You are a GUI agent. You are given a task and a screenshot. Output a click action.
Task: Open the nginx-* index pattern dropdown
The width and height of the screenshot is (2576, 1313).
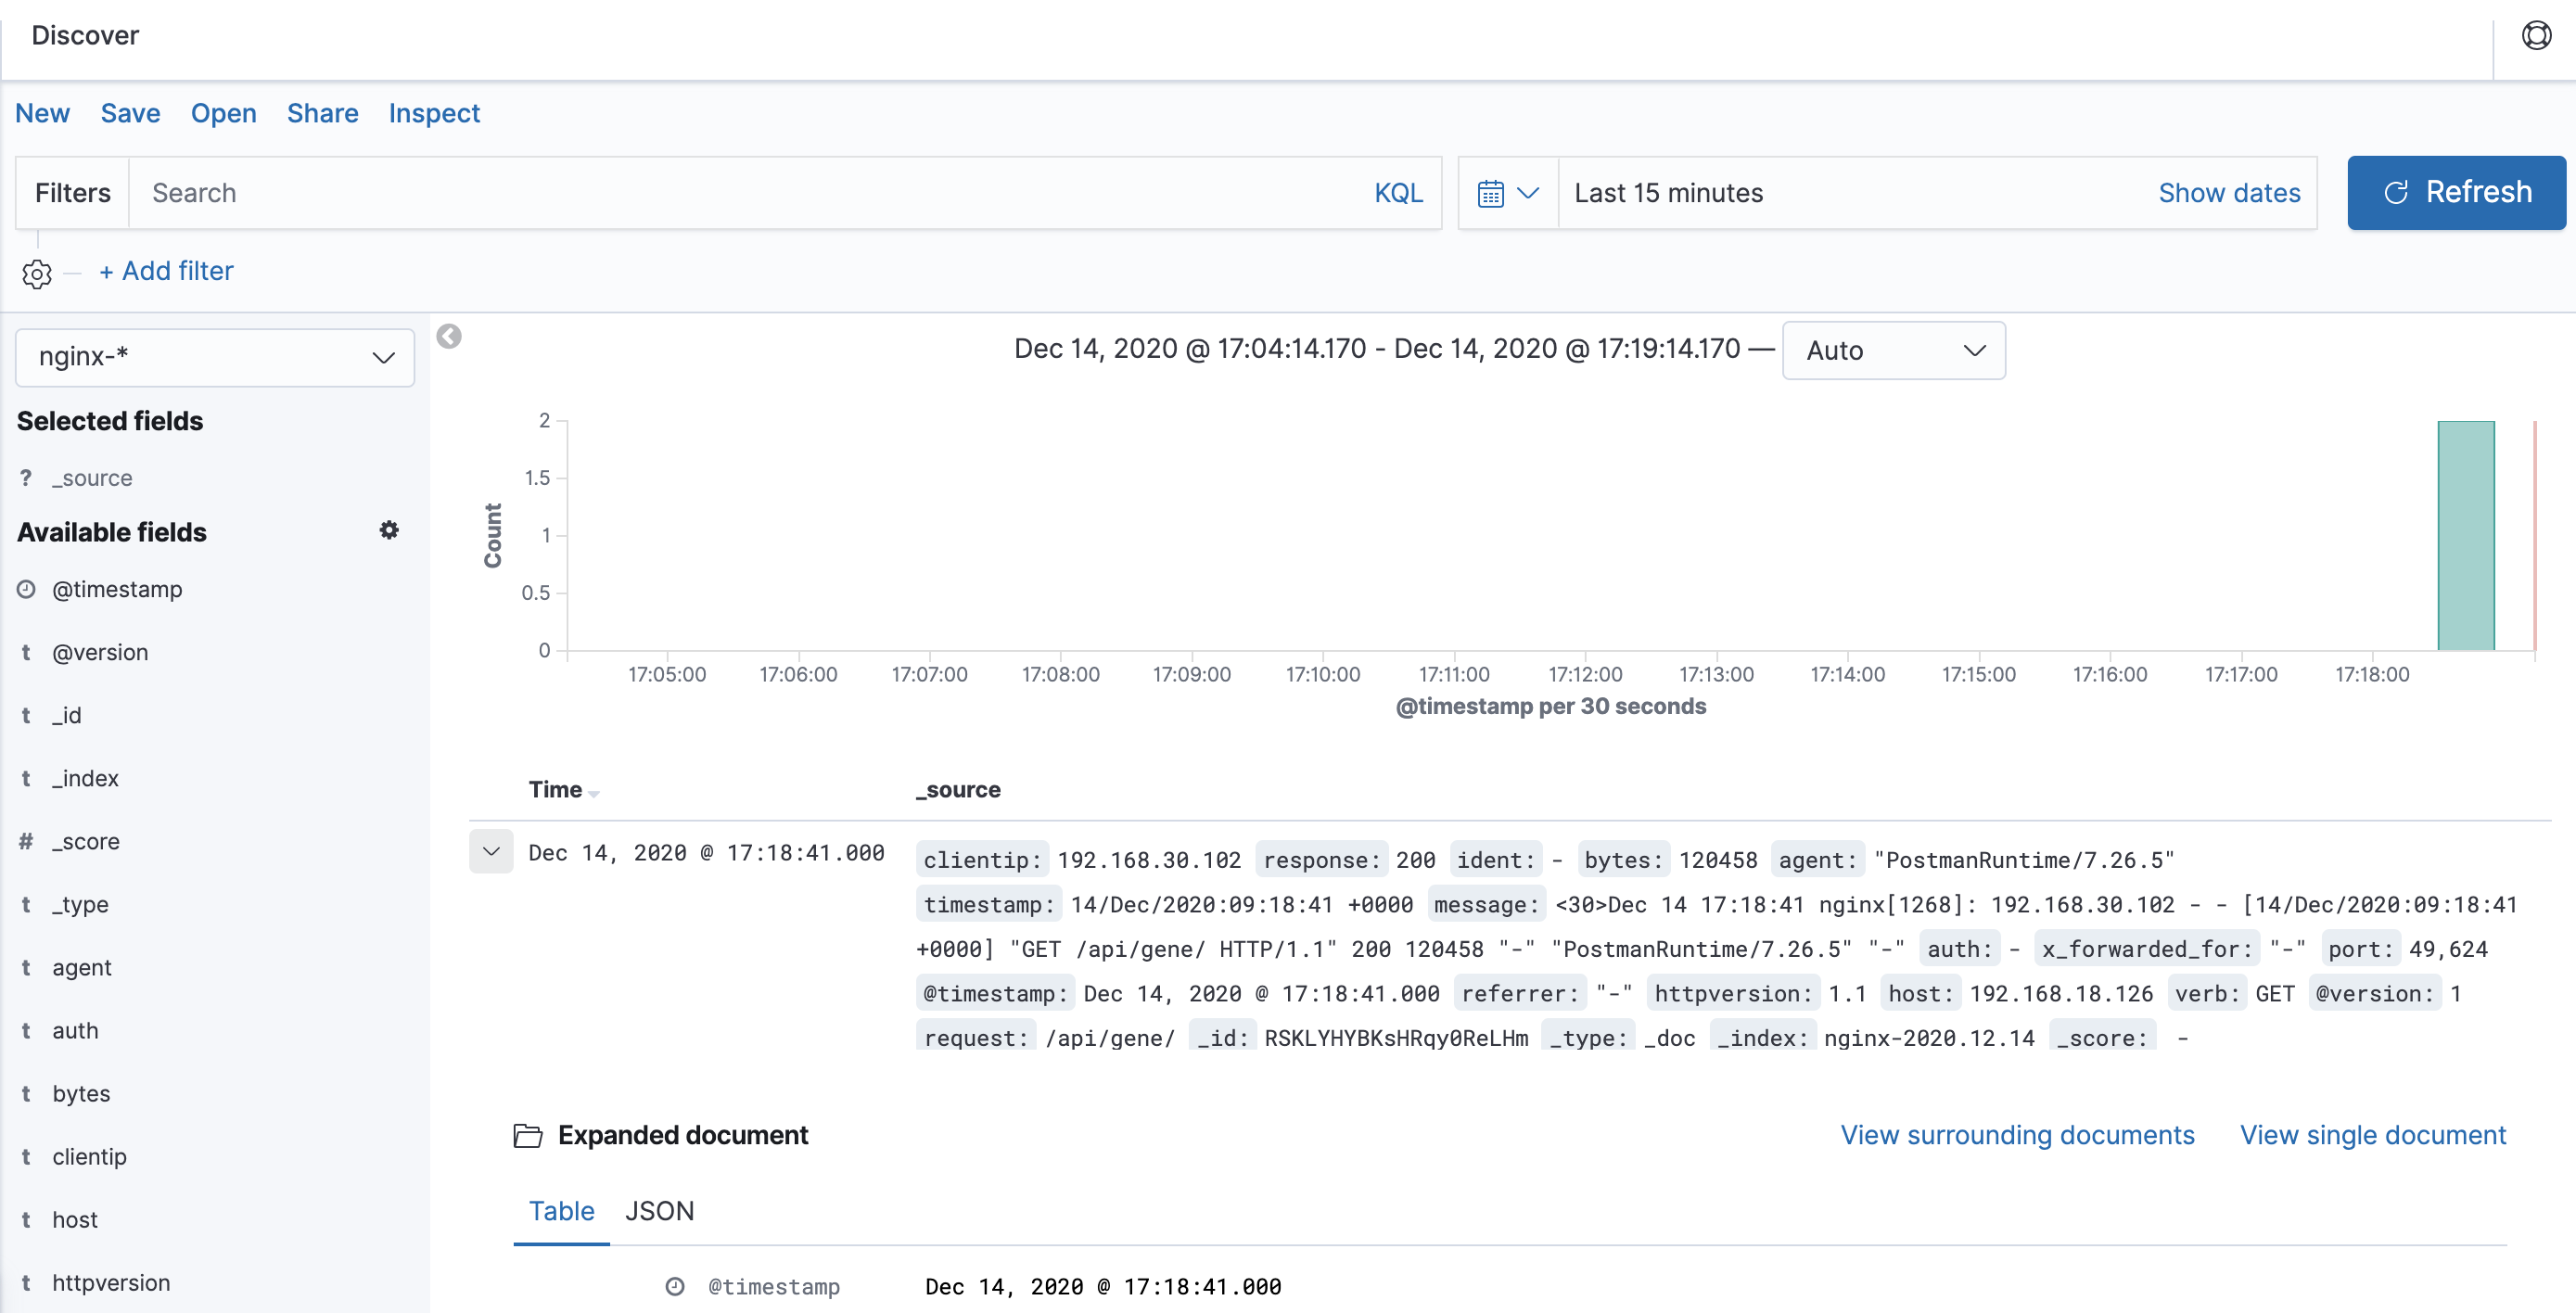(215, 357)
